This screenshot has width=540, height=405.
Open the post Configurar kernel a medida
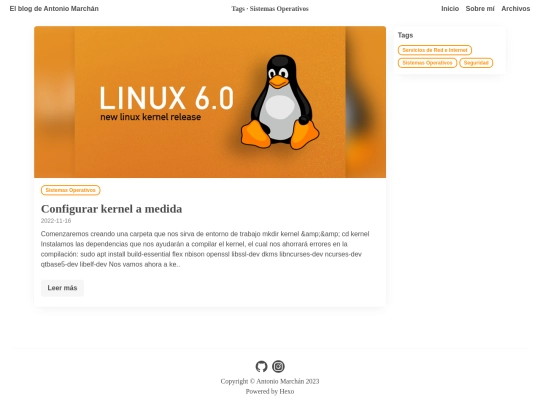pyautogui.click(x=112, y=209)
